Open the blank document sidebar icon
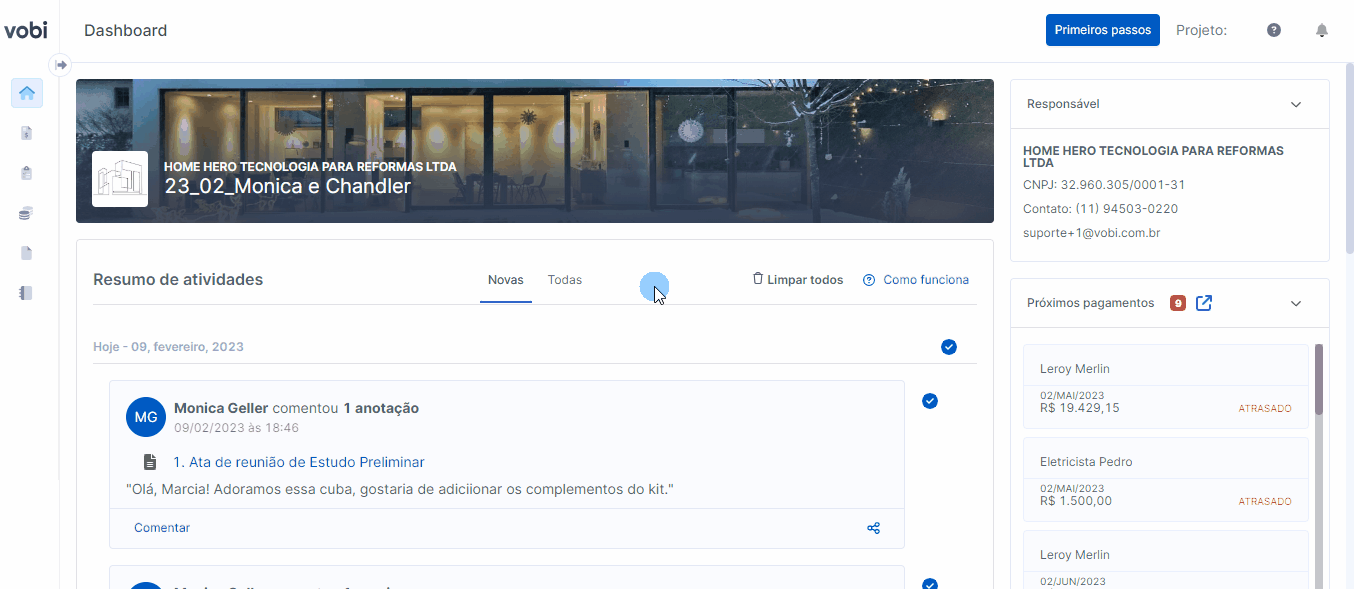Screen dimensions: 1354x589 (27, 253)
